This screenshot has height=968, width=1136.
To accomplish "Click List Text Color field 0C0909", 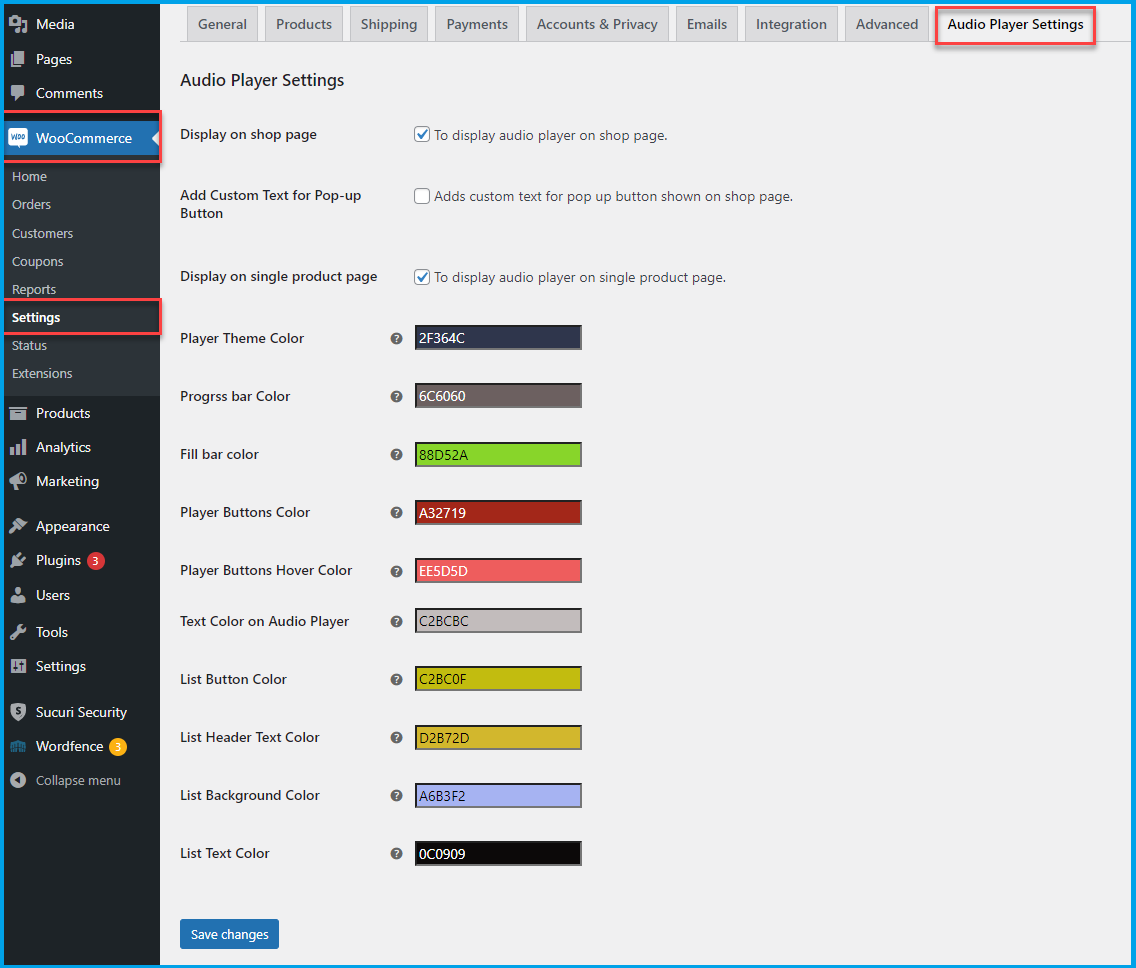I will [498, 854].
